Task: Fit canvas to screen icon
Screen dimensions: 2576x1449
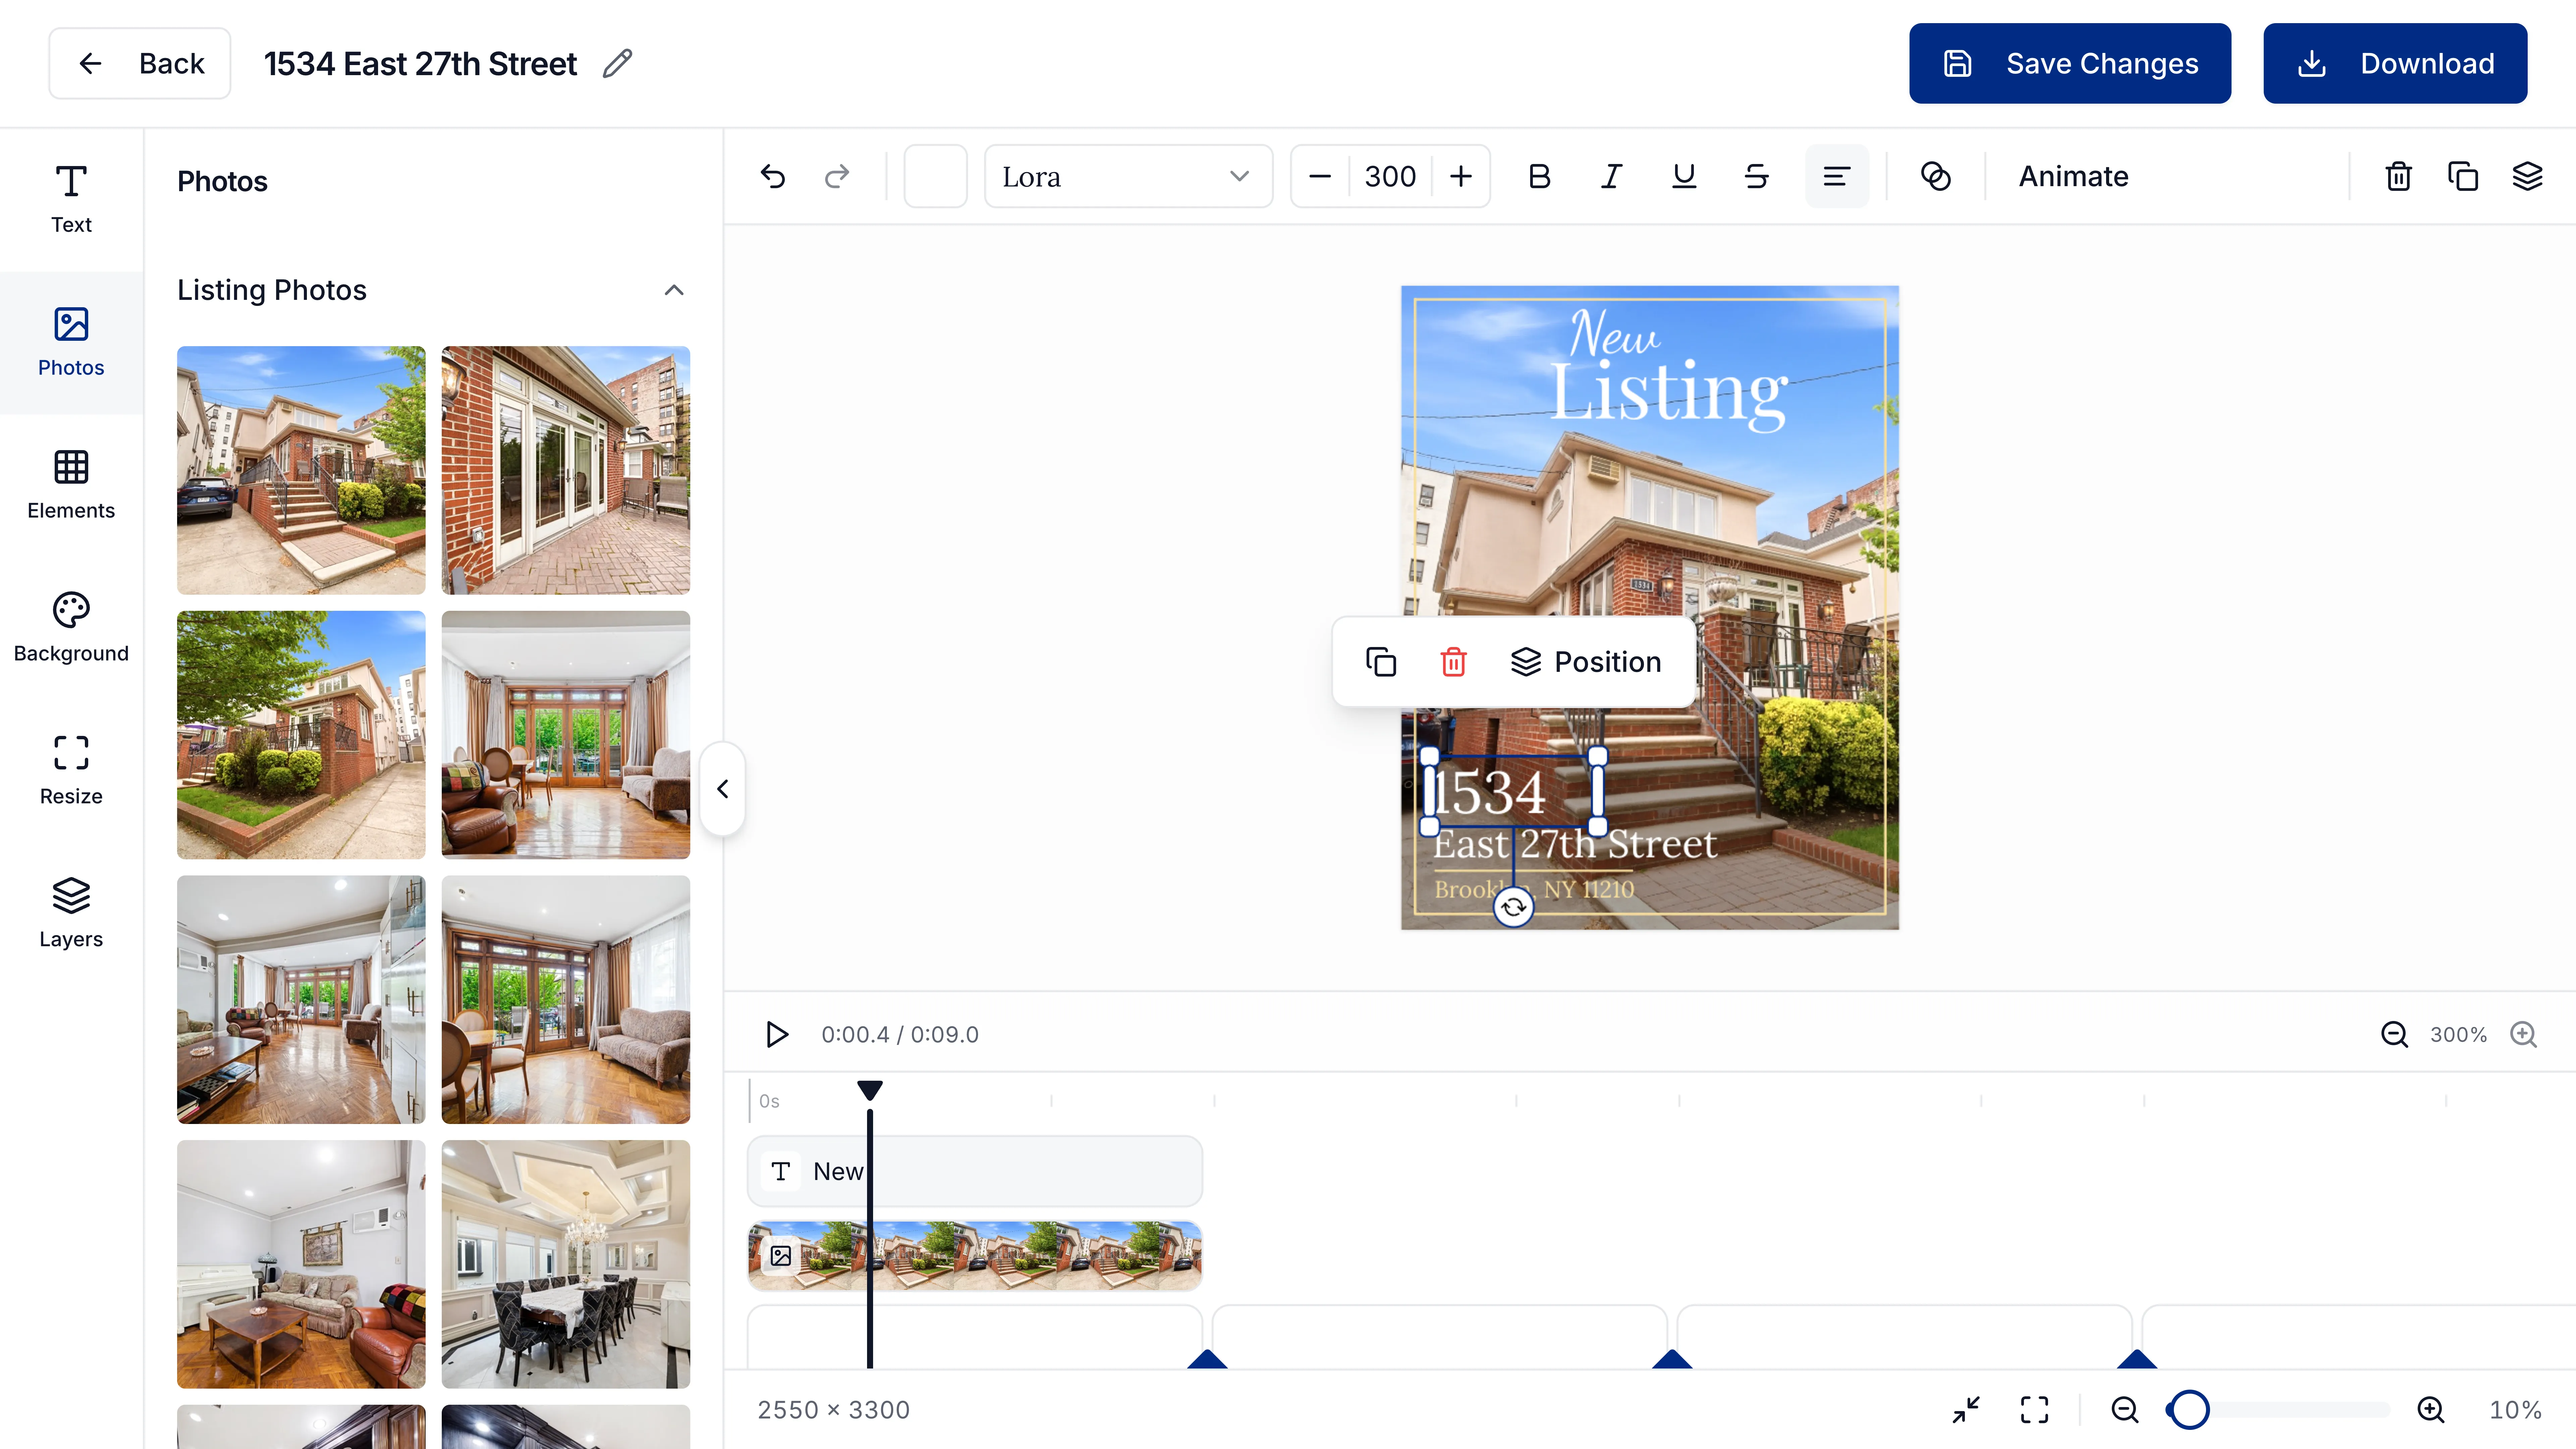Action: (x=2034, y=1410)
